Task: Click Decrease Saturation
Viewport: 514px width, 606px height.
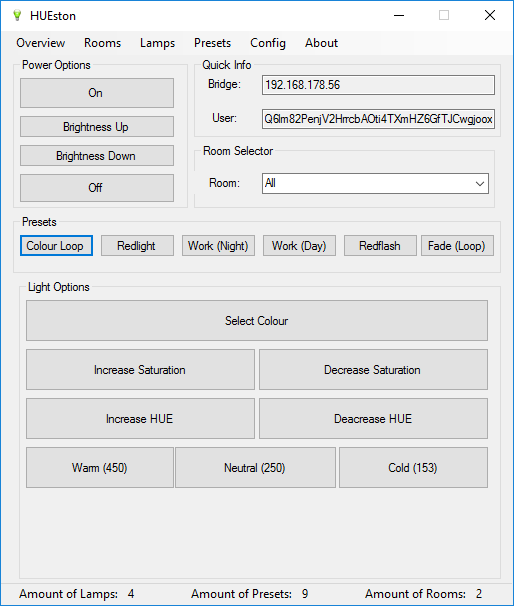Action: coord(373,370)
